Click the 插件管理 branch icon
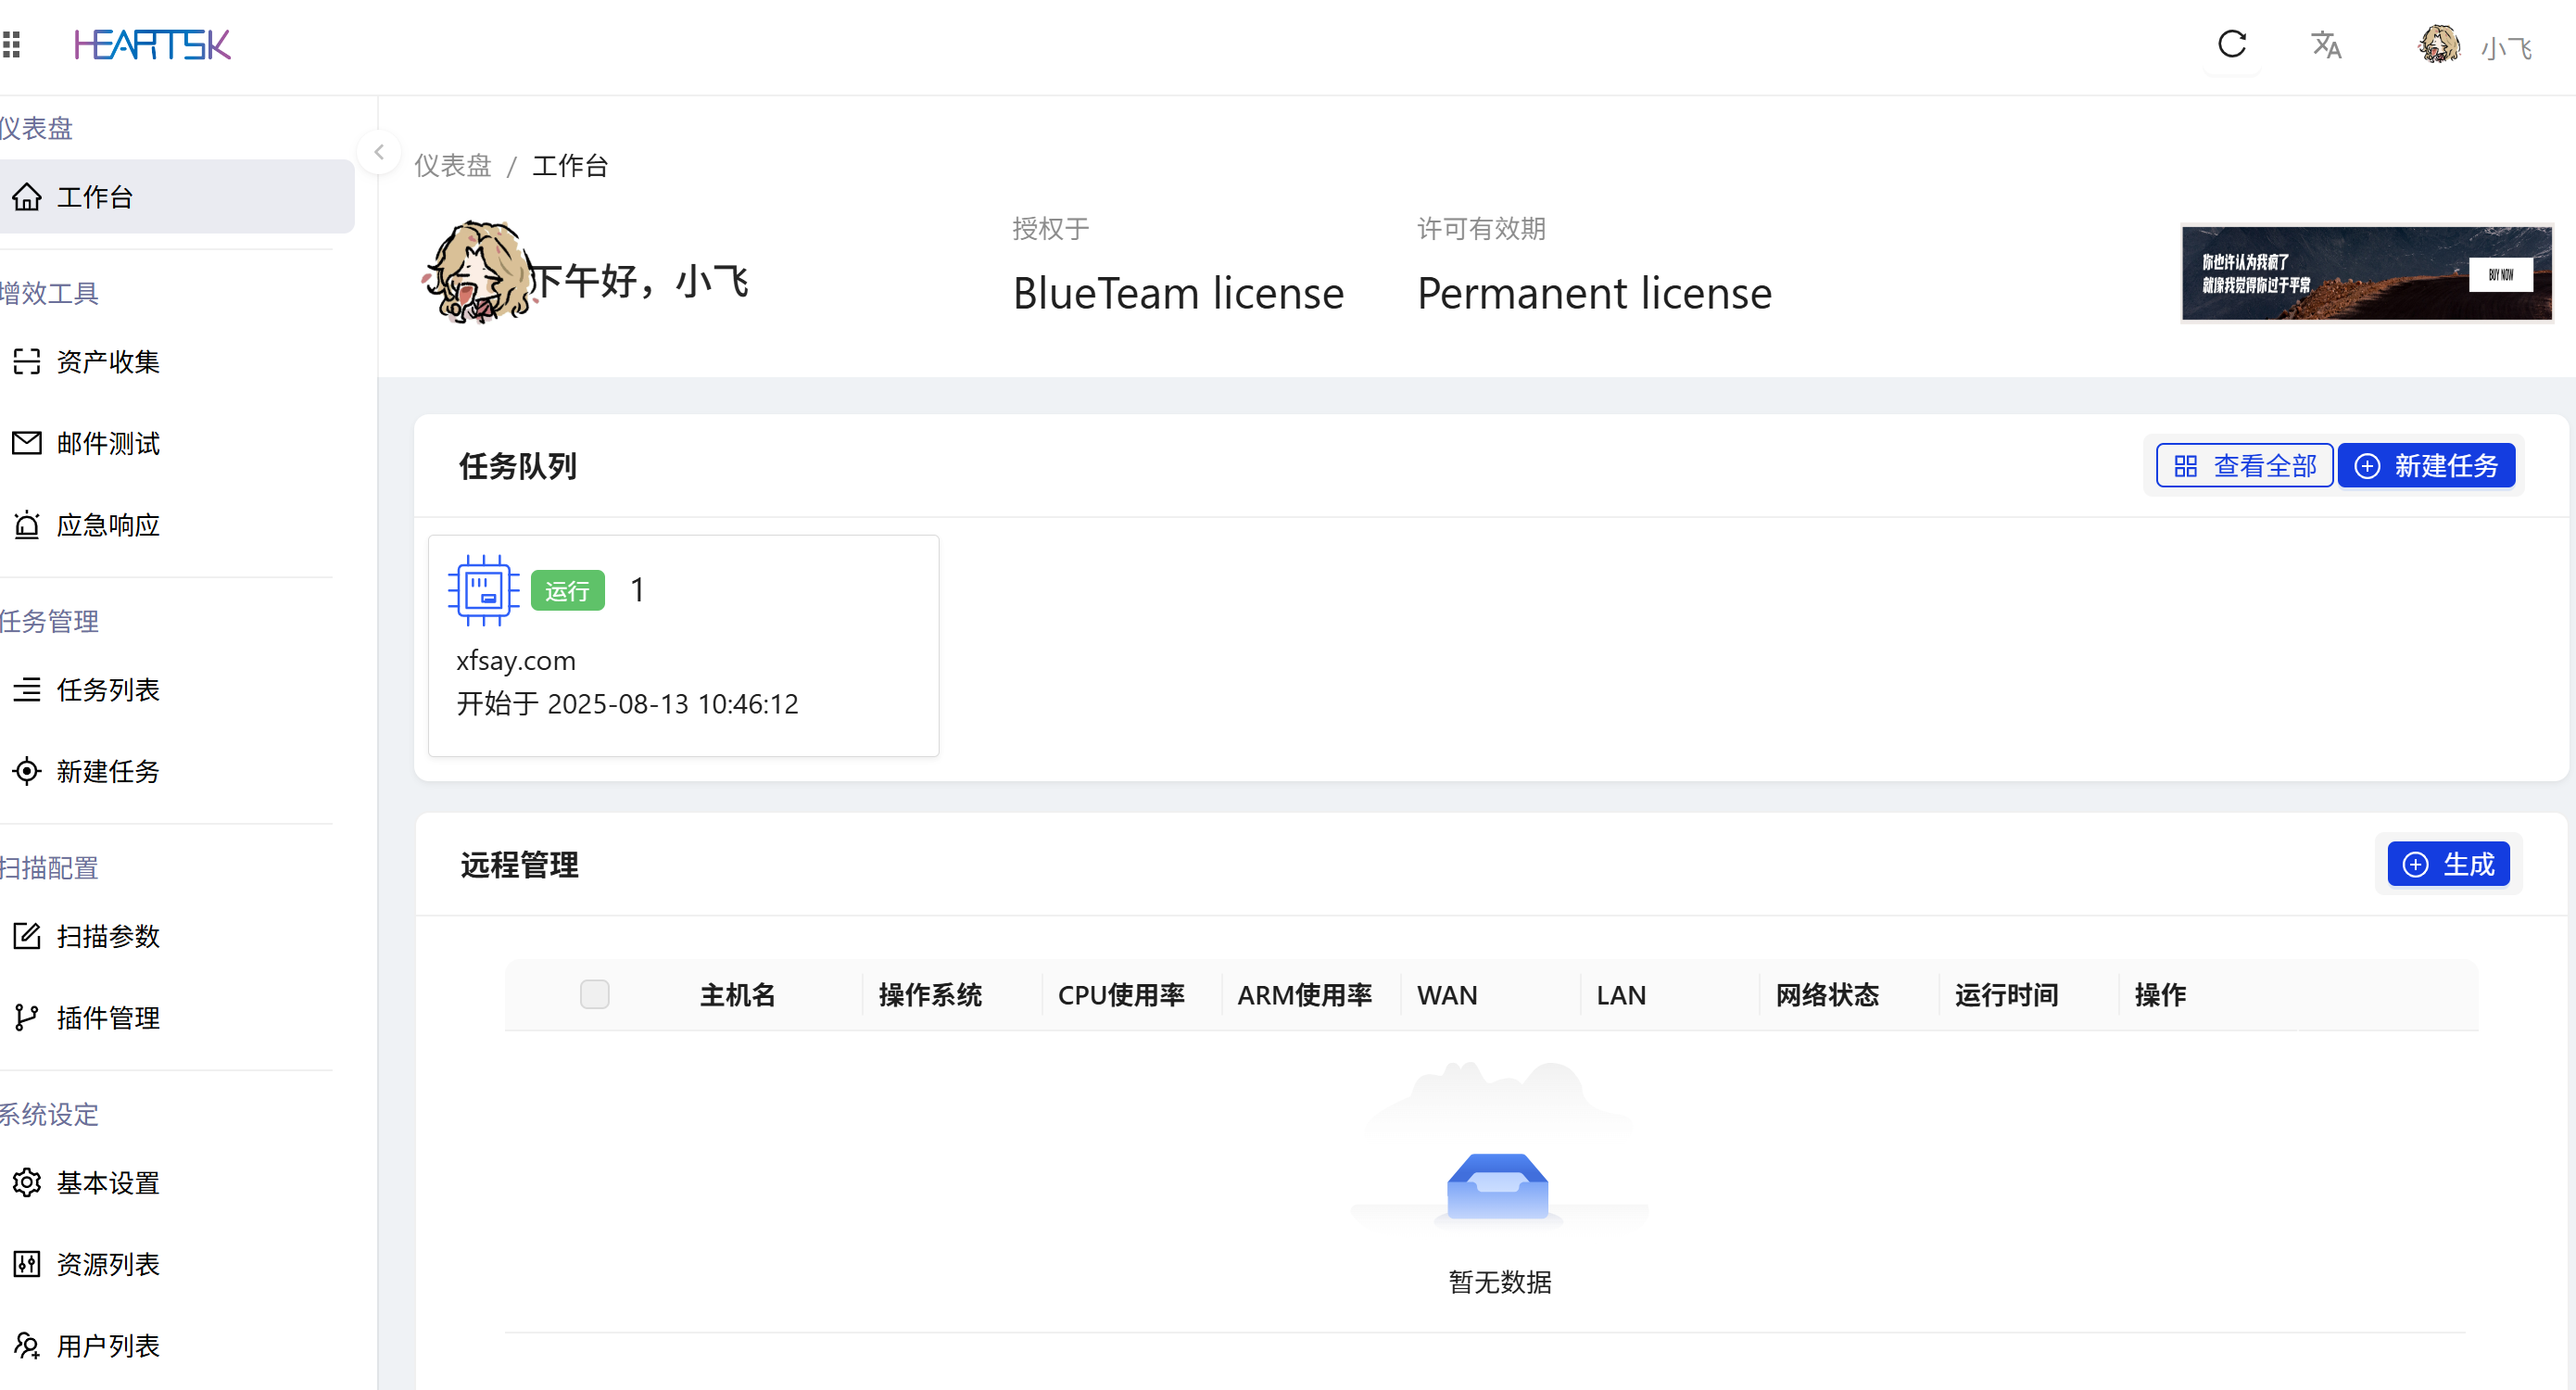This screenshot has width=2576, height=1390. click(x=27, y=1017)
